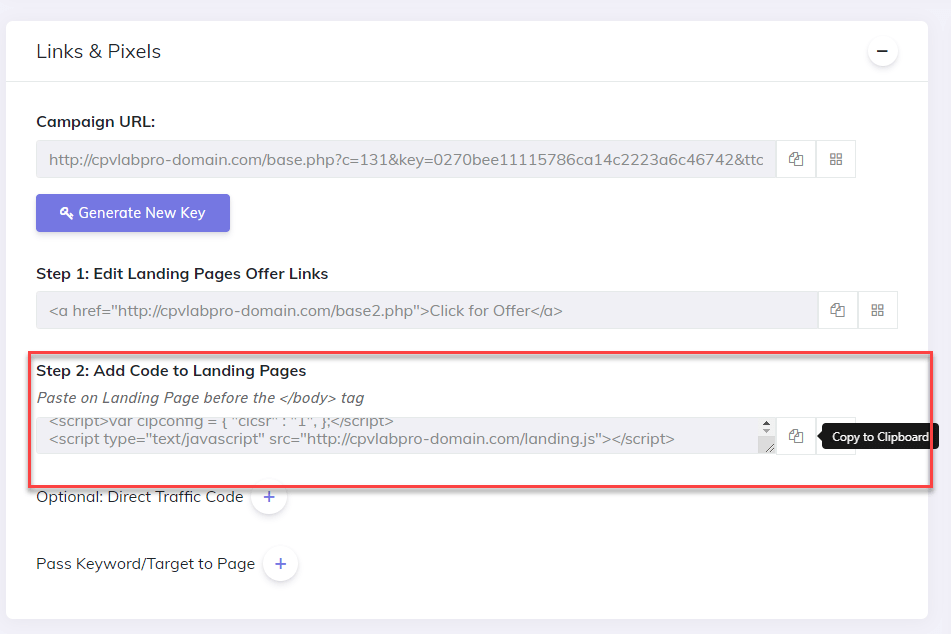Select the Campaign URL text field
Viewport: 951px width, 634px height.
406,159
